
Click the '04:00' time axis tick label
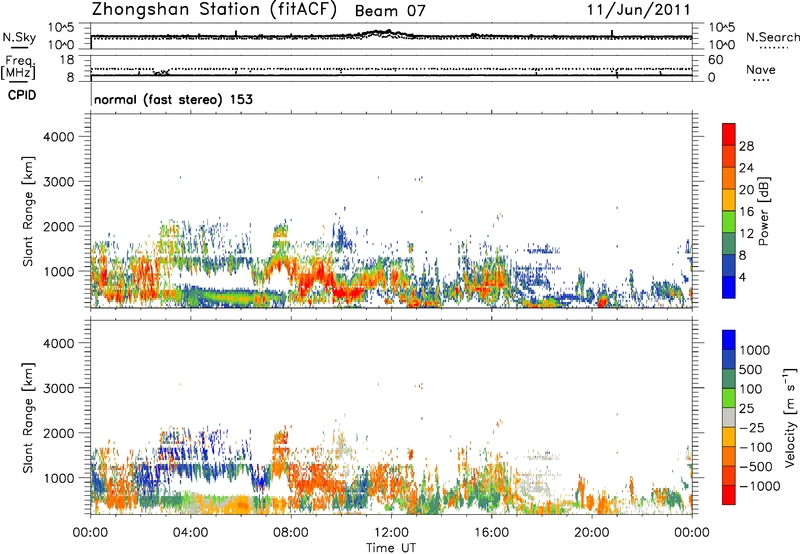pos(190,533)
